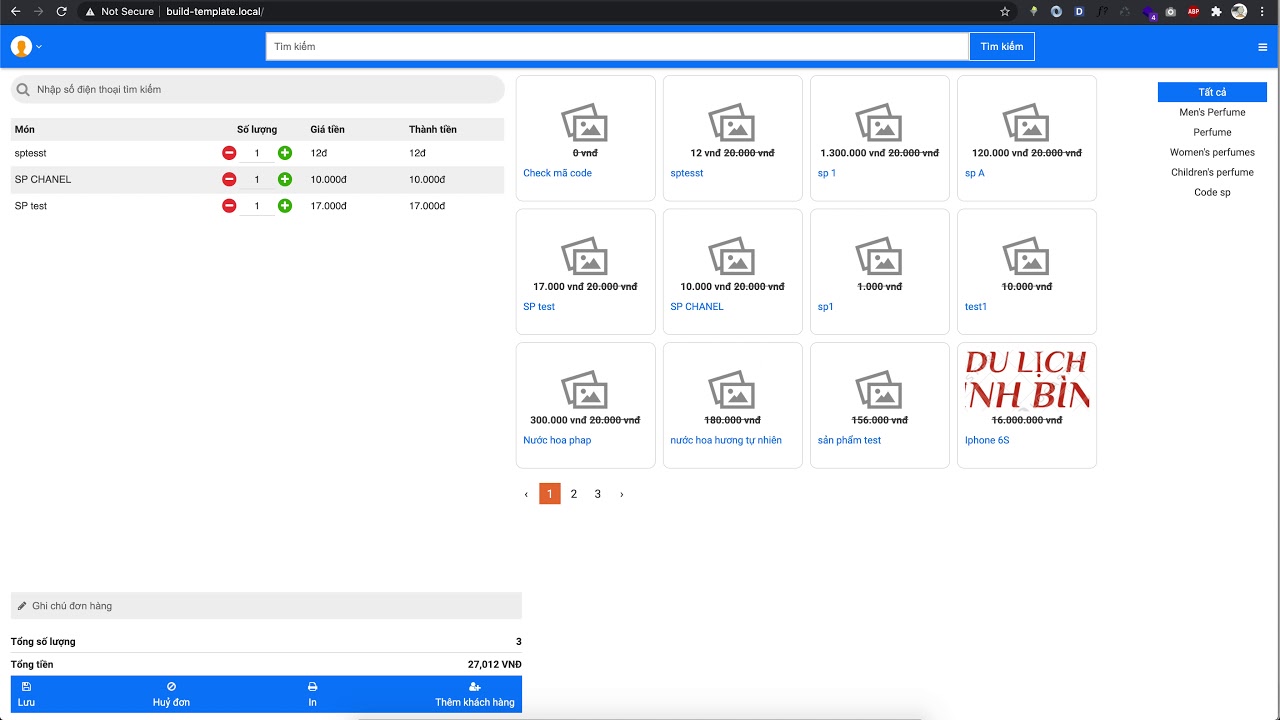Open the sptesst product link

pos(686,173)
